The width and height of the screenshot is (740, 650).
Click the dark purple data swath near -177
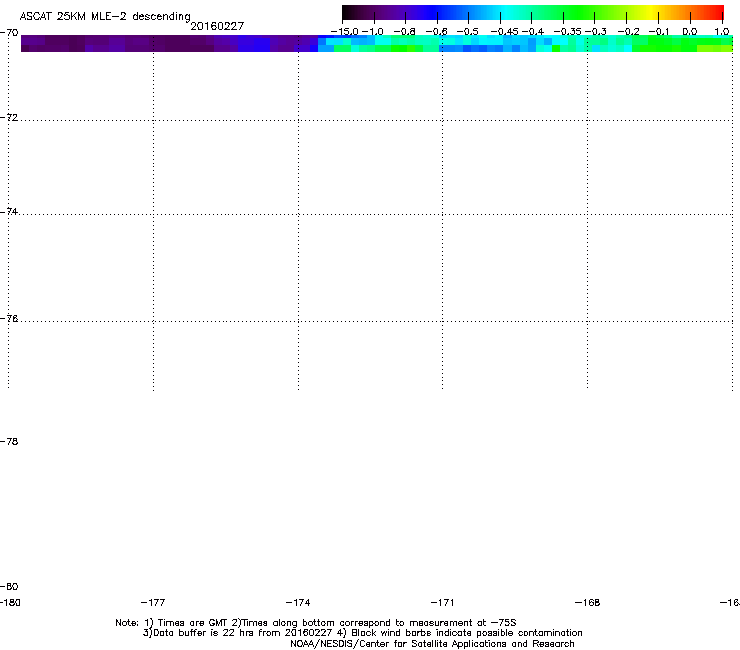(153, 43)
